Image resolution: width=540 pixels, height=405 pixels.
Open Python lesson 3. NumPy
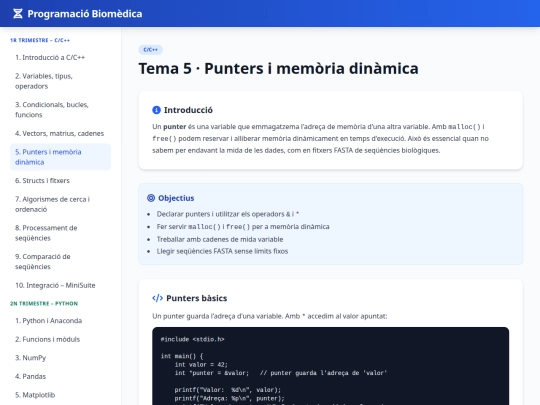pyautogui.click(x=61, y=358)
